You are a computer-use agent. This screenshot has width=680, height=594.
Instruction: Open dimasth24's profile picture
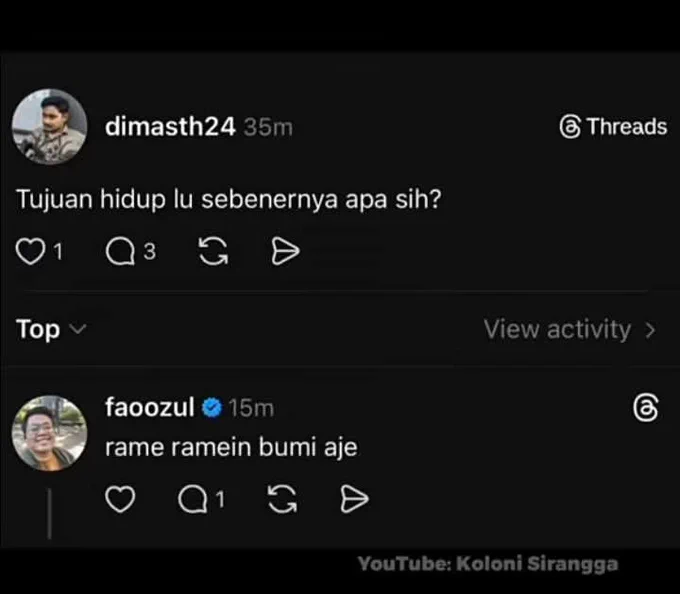click(x=49, y=127)
